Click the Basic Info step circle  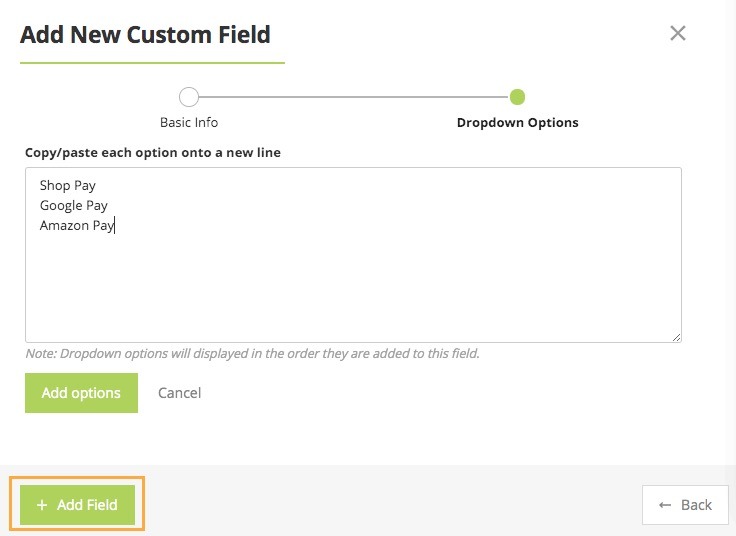point(189,97)
